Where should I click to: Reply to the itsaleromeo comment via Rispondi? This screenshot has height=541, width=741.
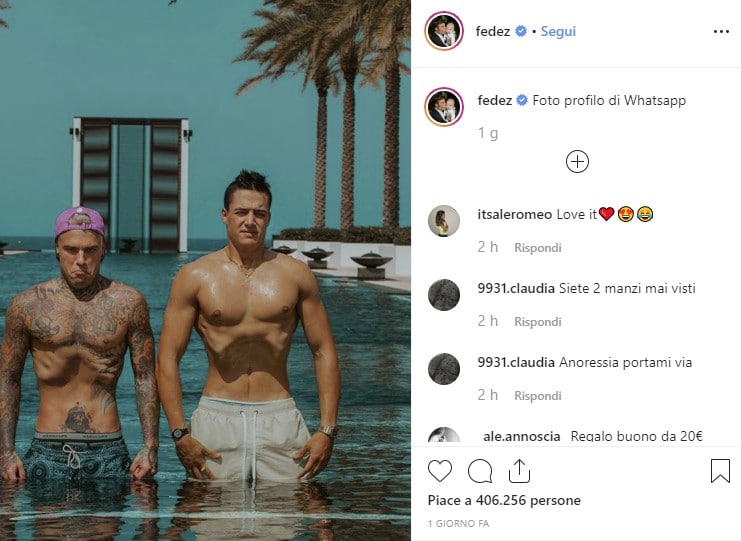[x=538, y=248]
